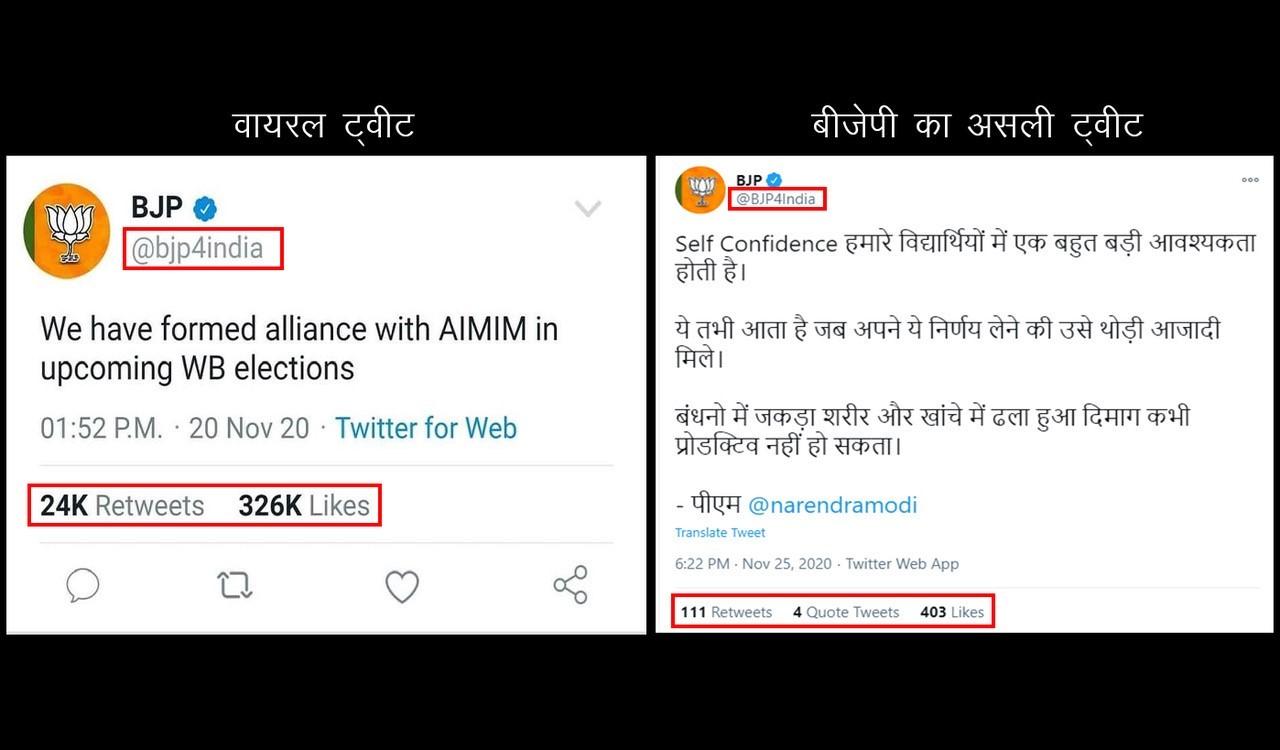Click the reply speech bubble icon

tap(83, 585)
